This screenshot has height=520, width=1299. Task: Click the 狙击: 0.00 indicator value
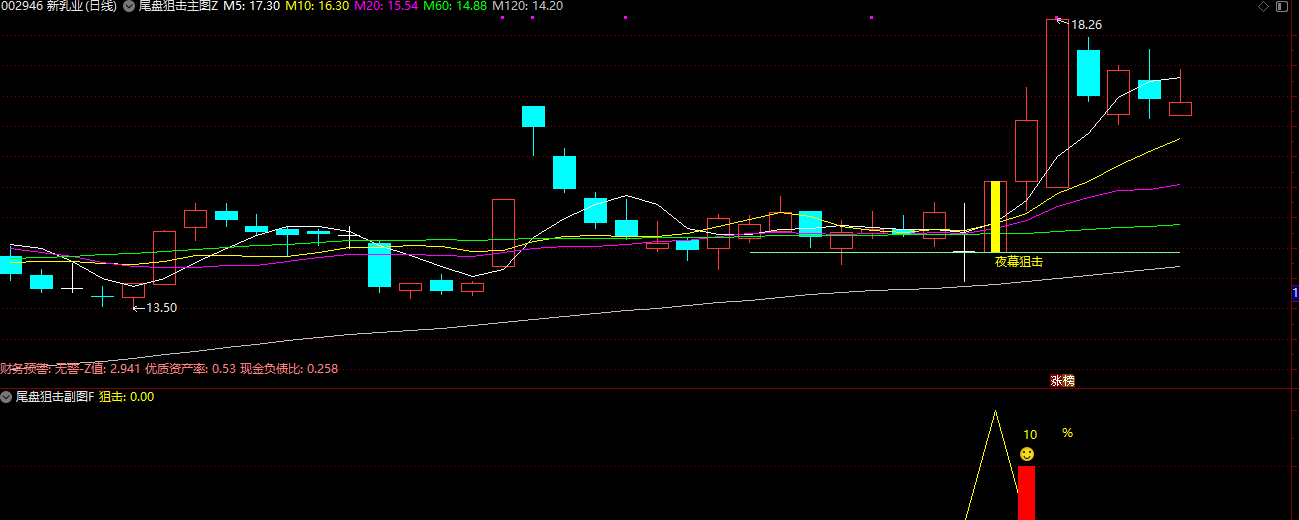pyautogui.click(x=126, y=397)
